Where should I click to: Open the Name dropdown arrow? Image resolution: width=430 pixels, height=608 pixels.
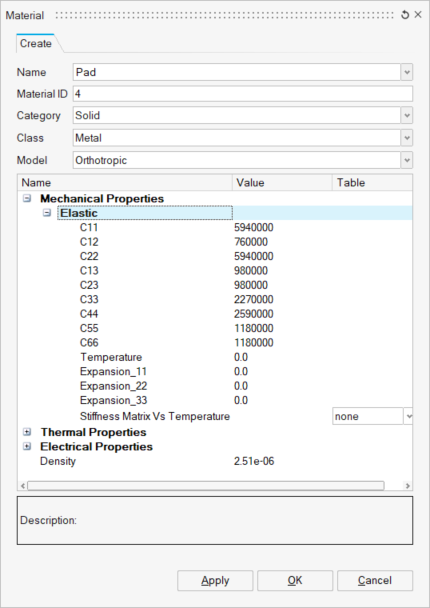click(x=407, y=72)
